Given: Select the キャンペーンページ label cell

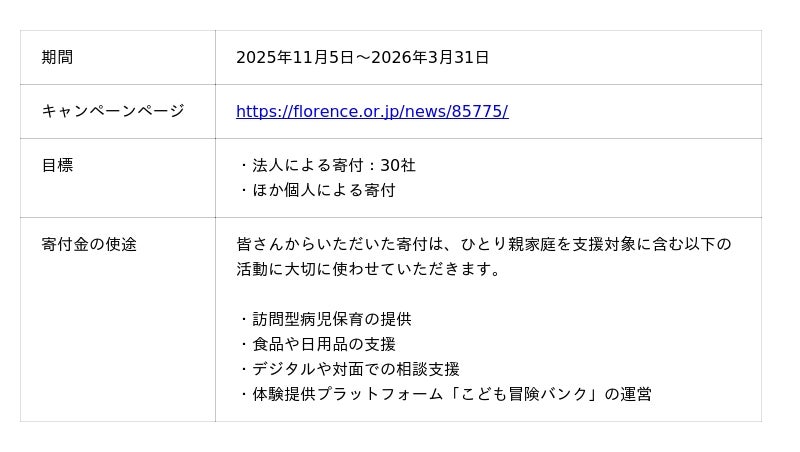Looking at the screenshot, I should tap(113, 111).
